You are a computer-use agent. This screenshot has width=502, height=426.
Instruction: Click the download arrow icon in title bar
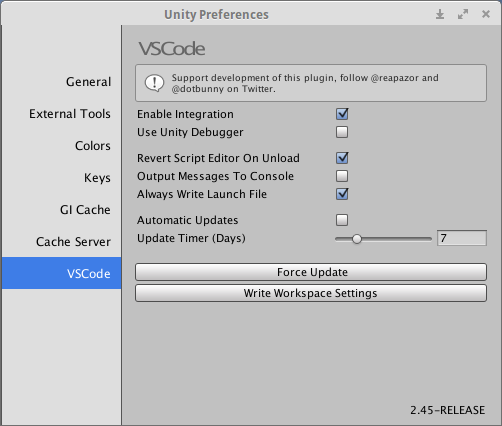tap(440, 14)
